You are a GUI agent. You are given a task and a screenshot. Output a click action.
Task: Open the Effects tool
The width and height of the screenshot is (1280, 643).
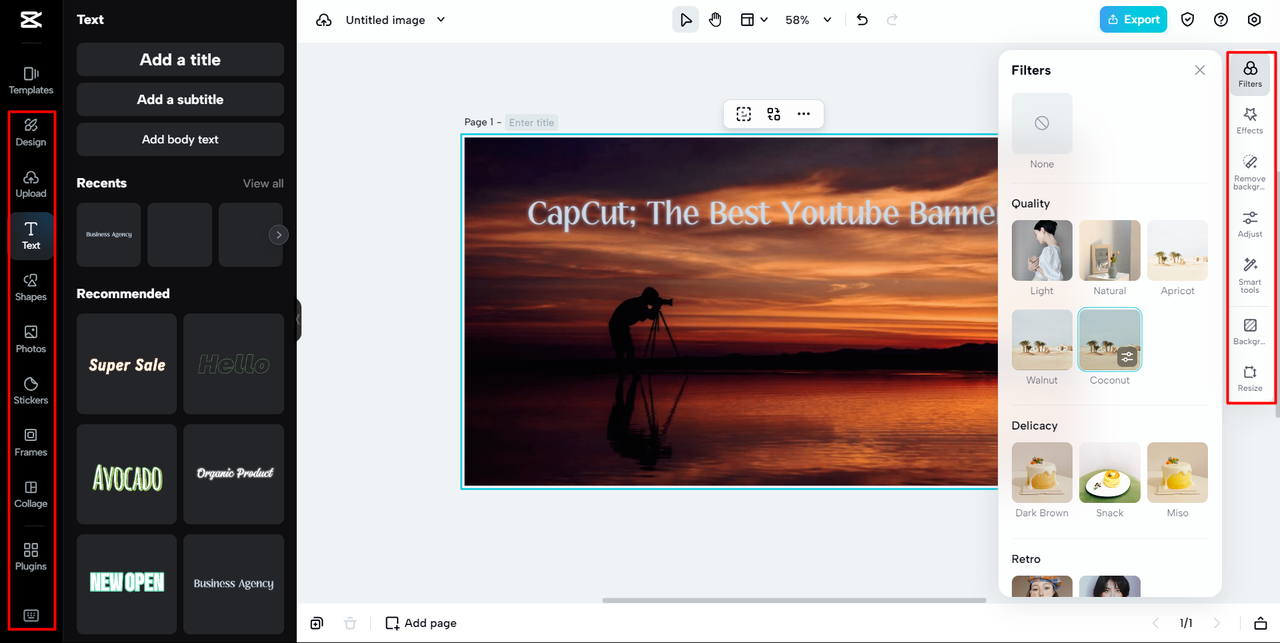(x=1250, y=121)
